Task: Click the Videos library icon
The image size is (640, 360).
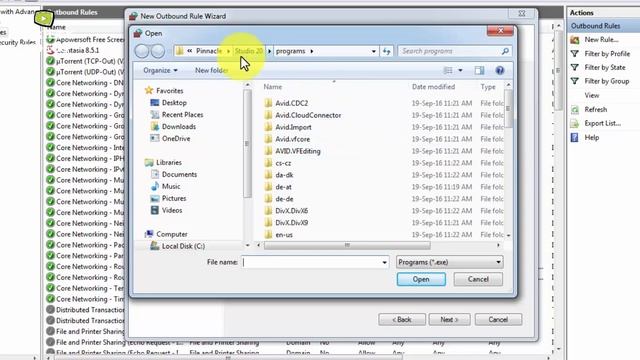Action: coord(155,210)
